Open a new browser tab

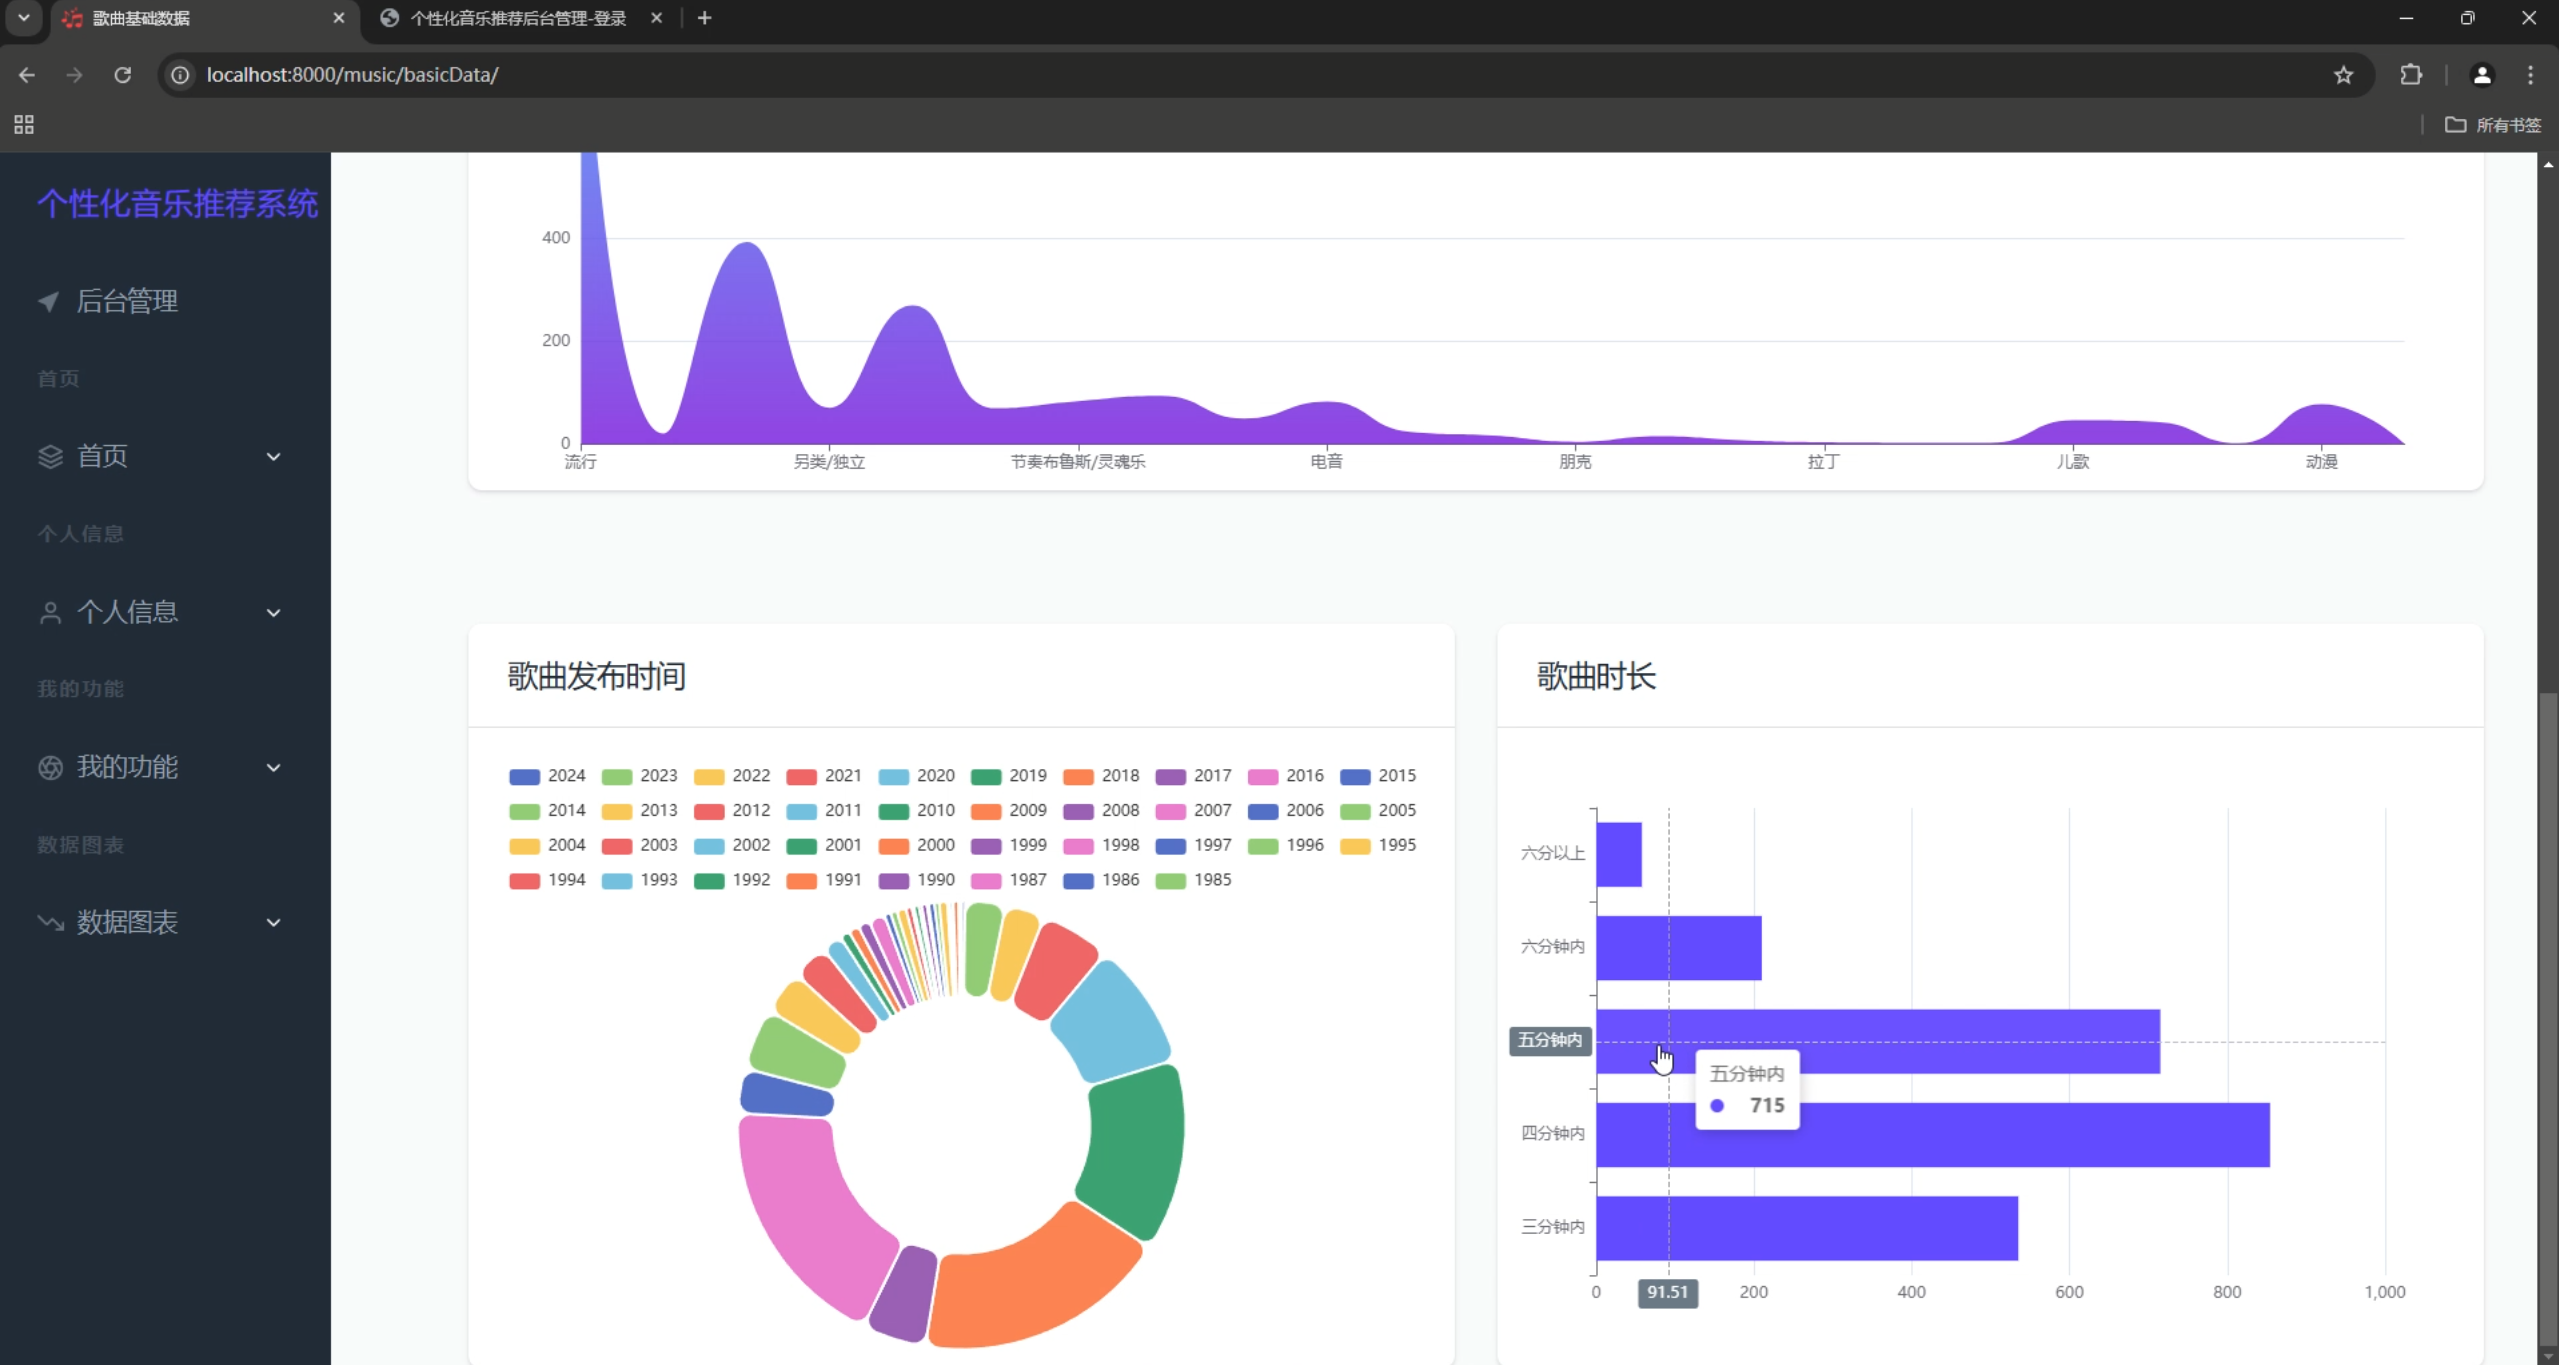[704, 18]
